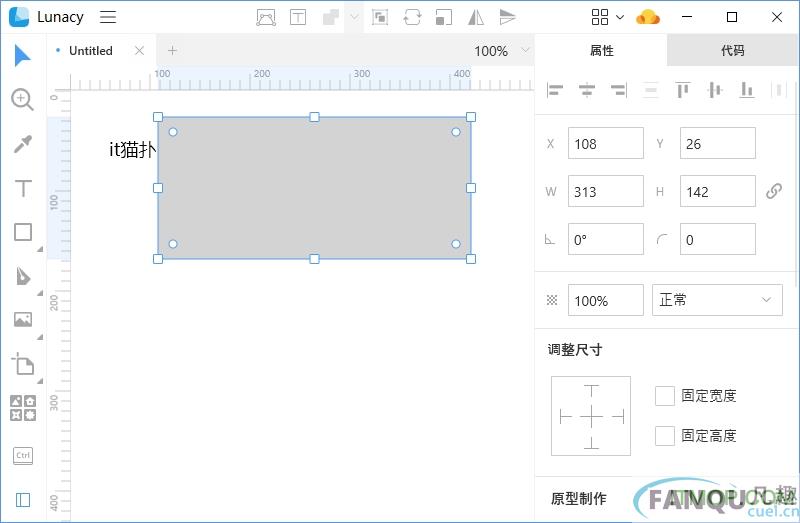Select the Pen tool
This screenshot has width=800, height=523.
tap(23, 276)
